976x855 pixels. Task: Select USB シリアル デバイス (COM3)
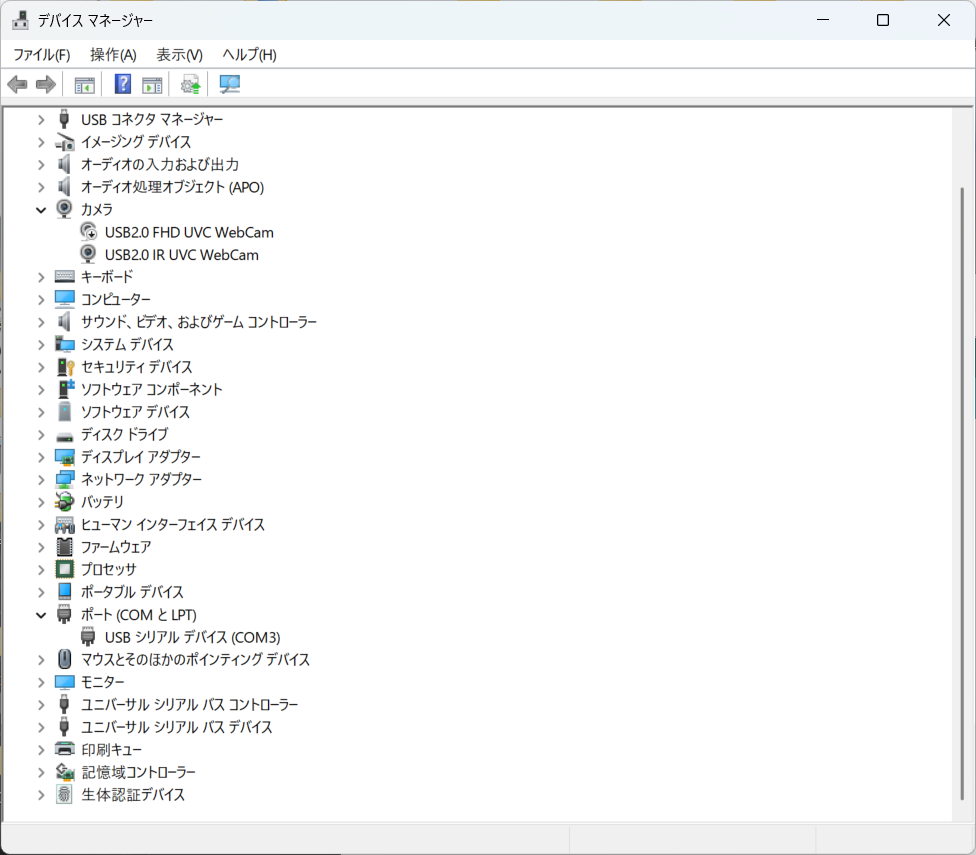(192, 637)
